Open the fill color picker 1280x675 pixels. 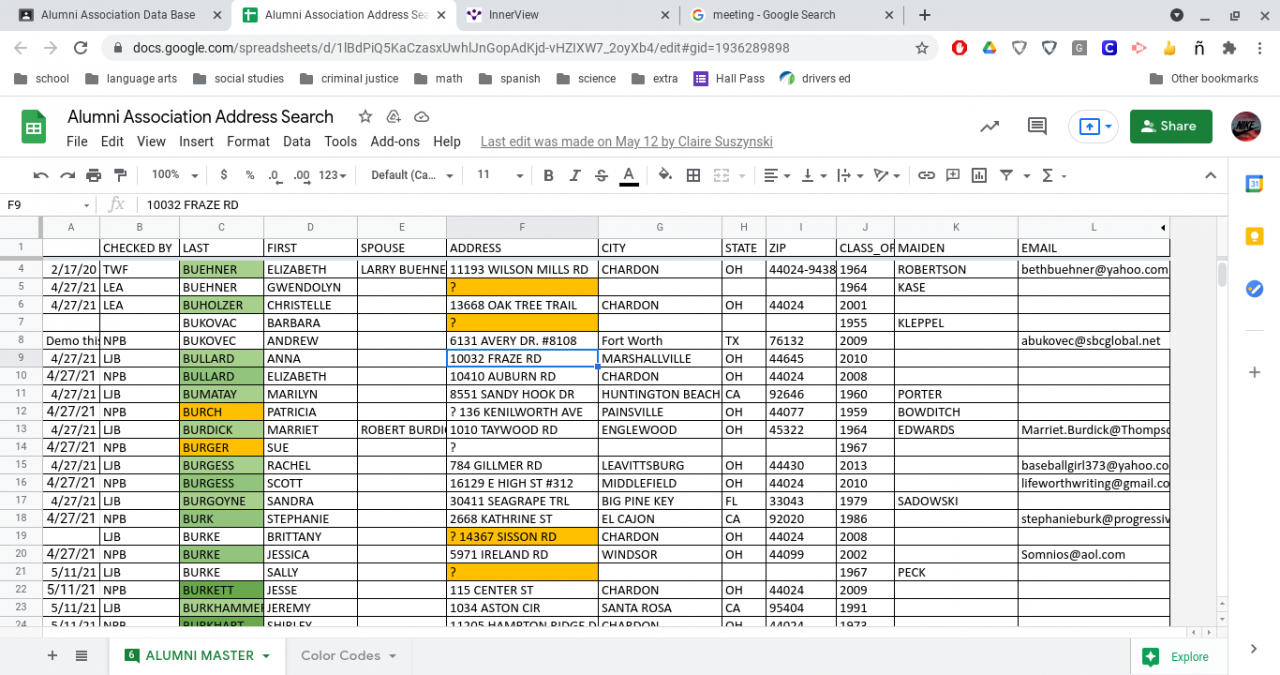pyautogui.click(x=665, y=175)
